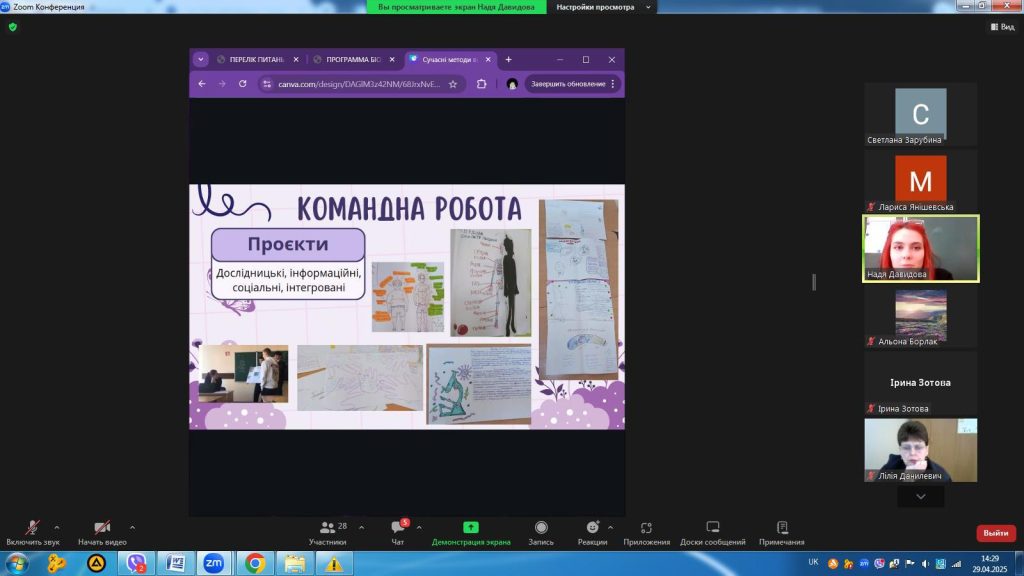The width and height of the screenshot is (1024, 576).
Task: Expand chat options arrow beside Чат
Action: coord(419,527)
